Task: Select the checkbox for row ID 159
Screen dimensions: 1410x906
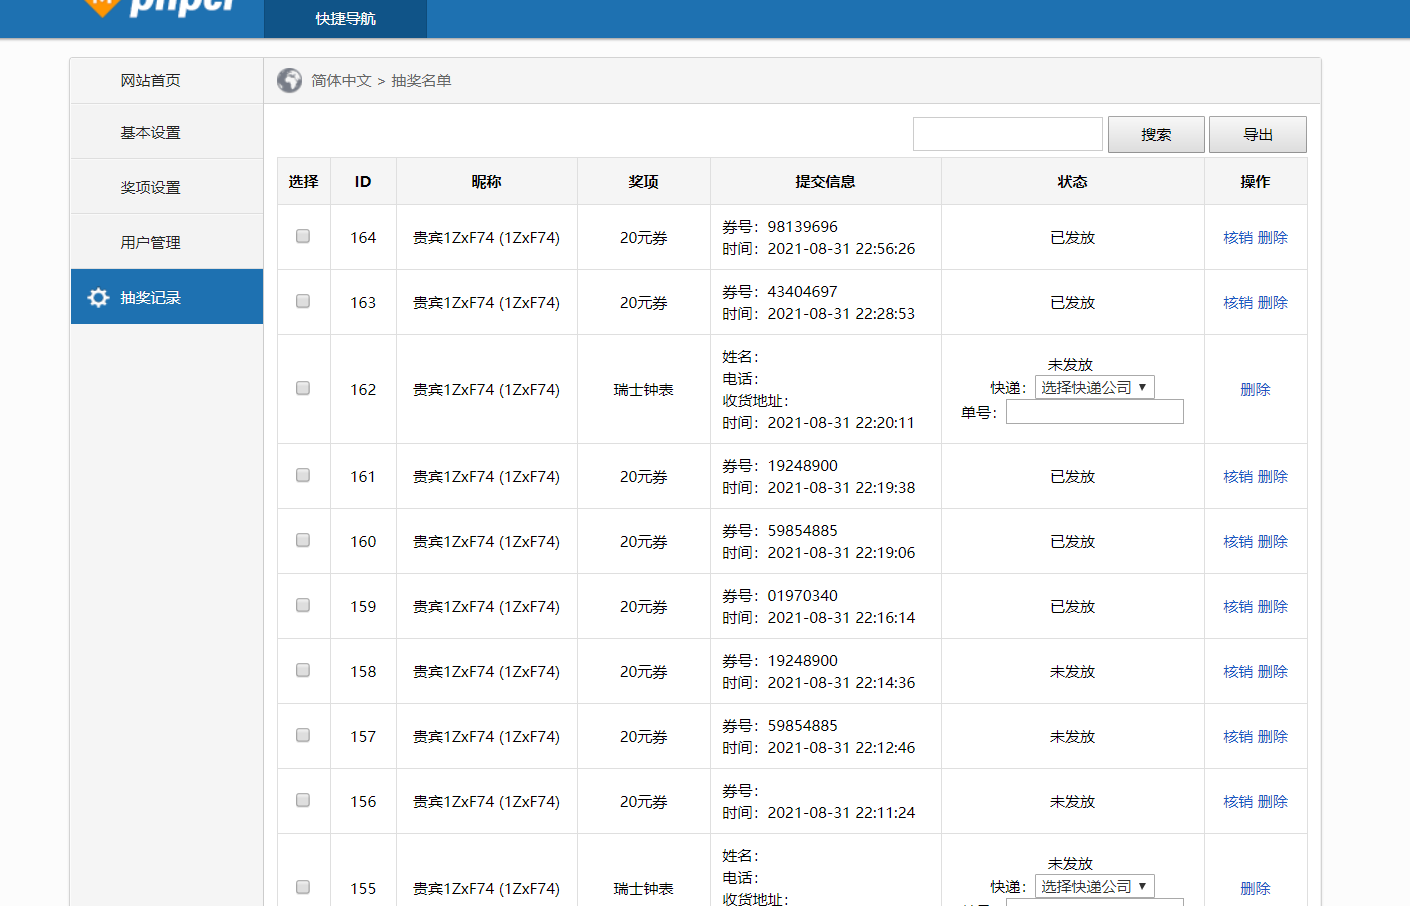Action: [303, 605]
